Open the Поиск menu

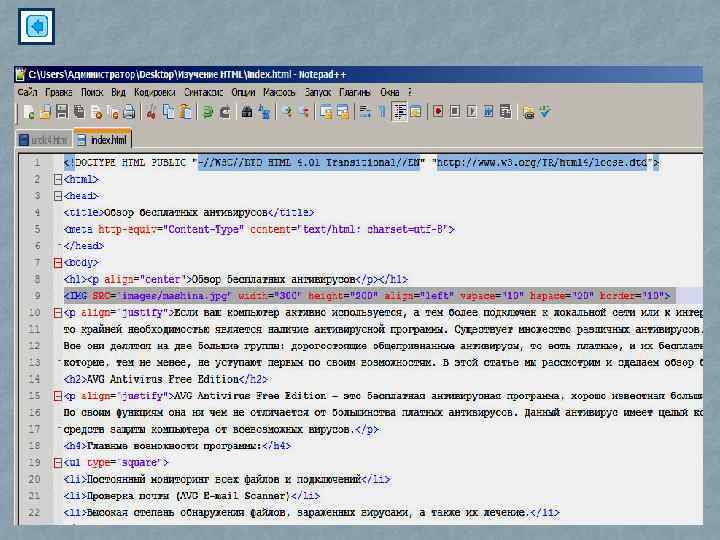point(92,92)
